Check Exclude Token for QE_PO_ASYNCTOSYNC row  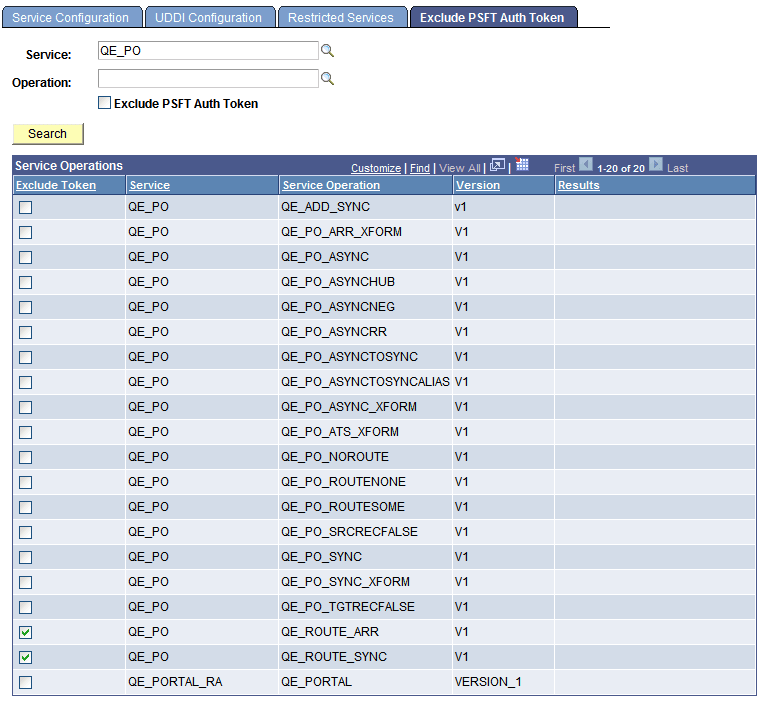pos(26,357)
